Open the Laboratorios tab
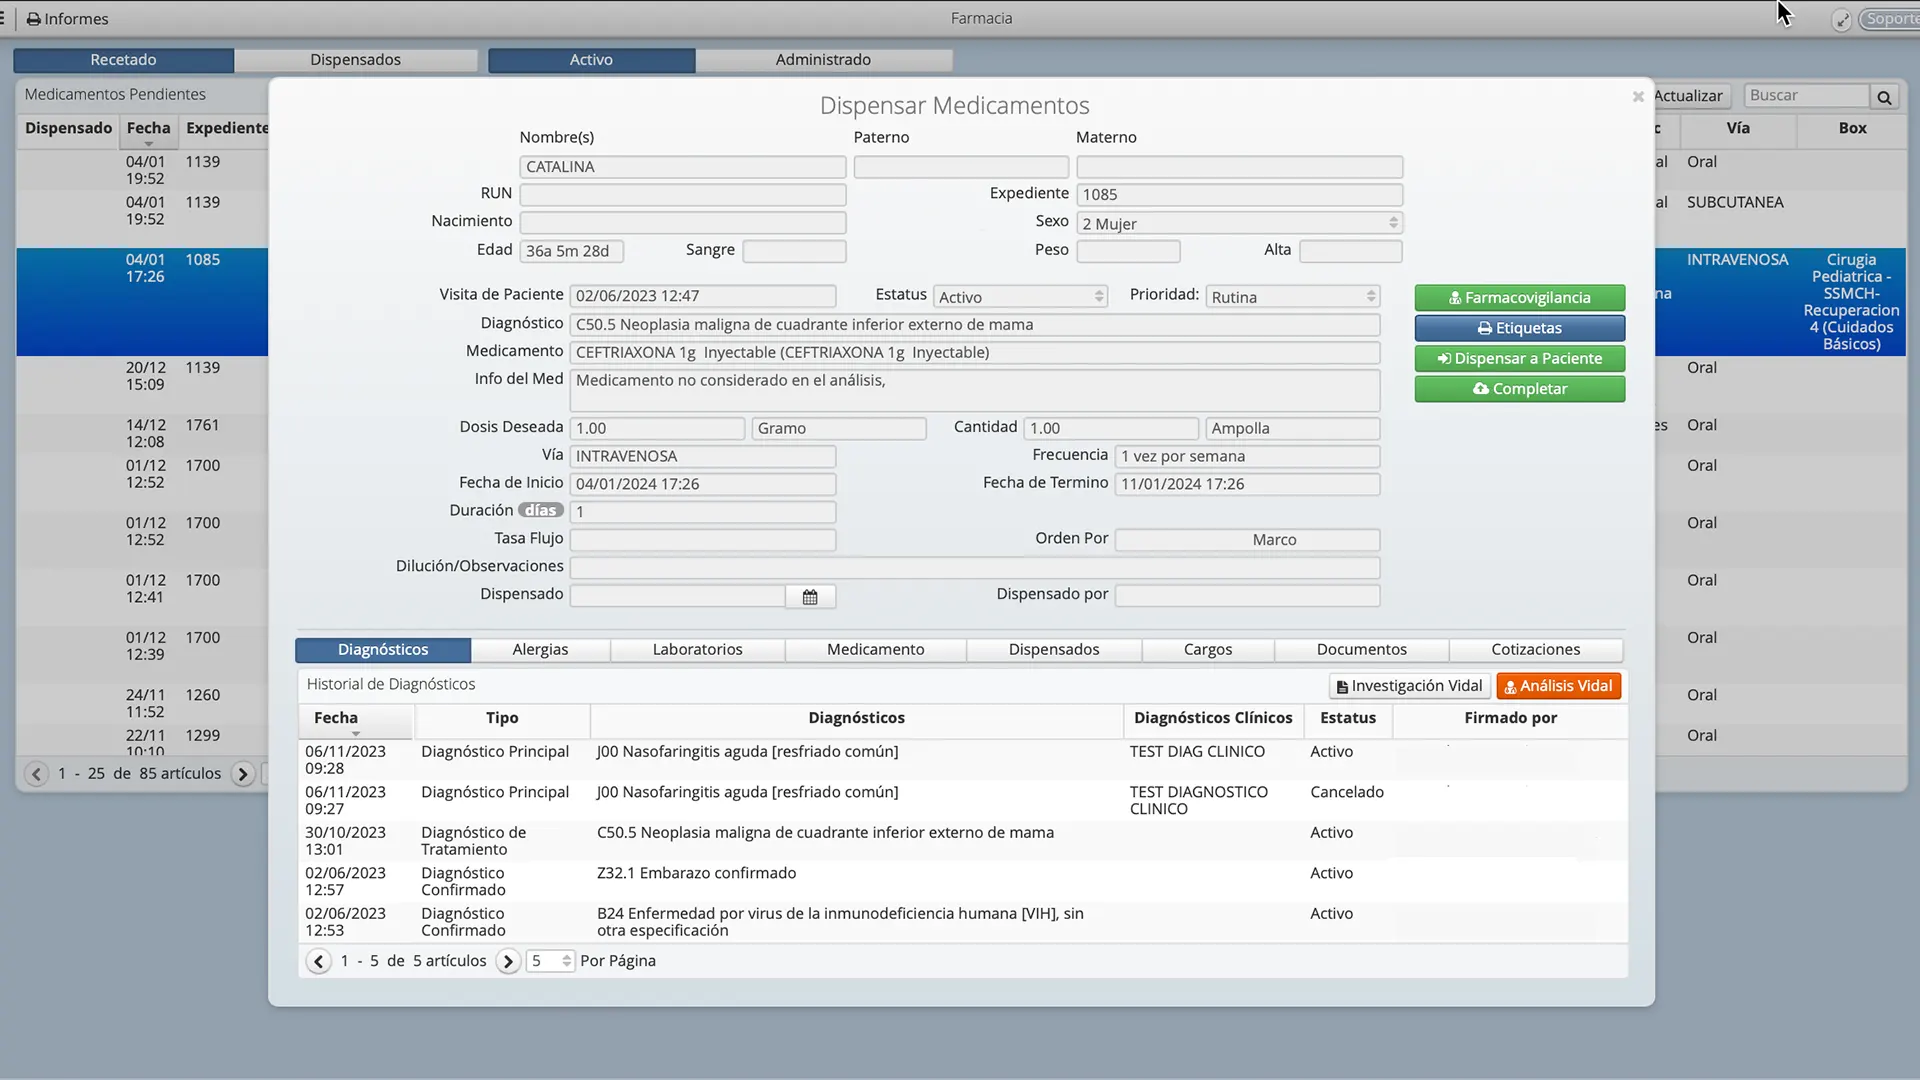1920x1080 pixels. [x=697, y=650]
